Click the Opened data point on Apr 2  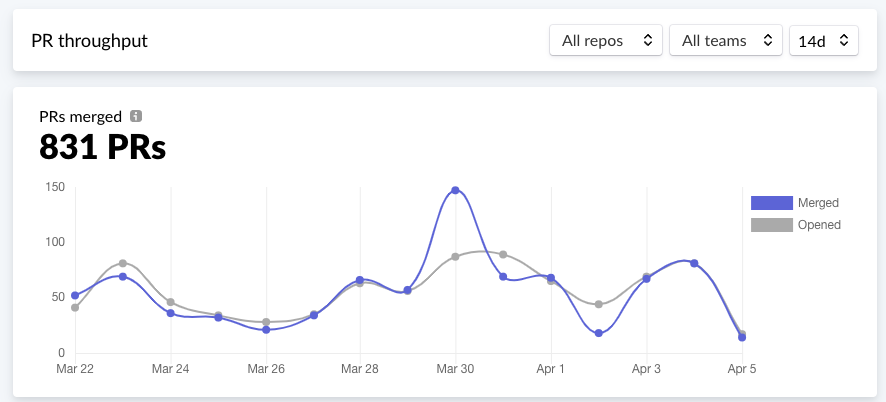point(599,304)
